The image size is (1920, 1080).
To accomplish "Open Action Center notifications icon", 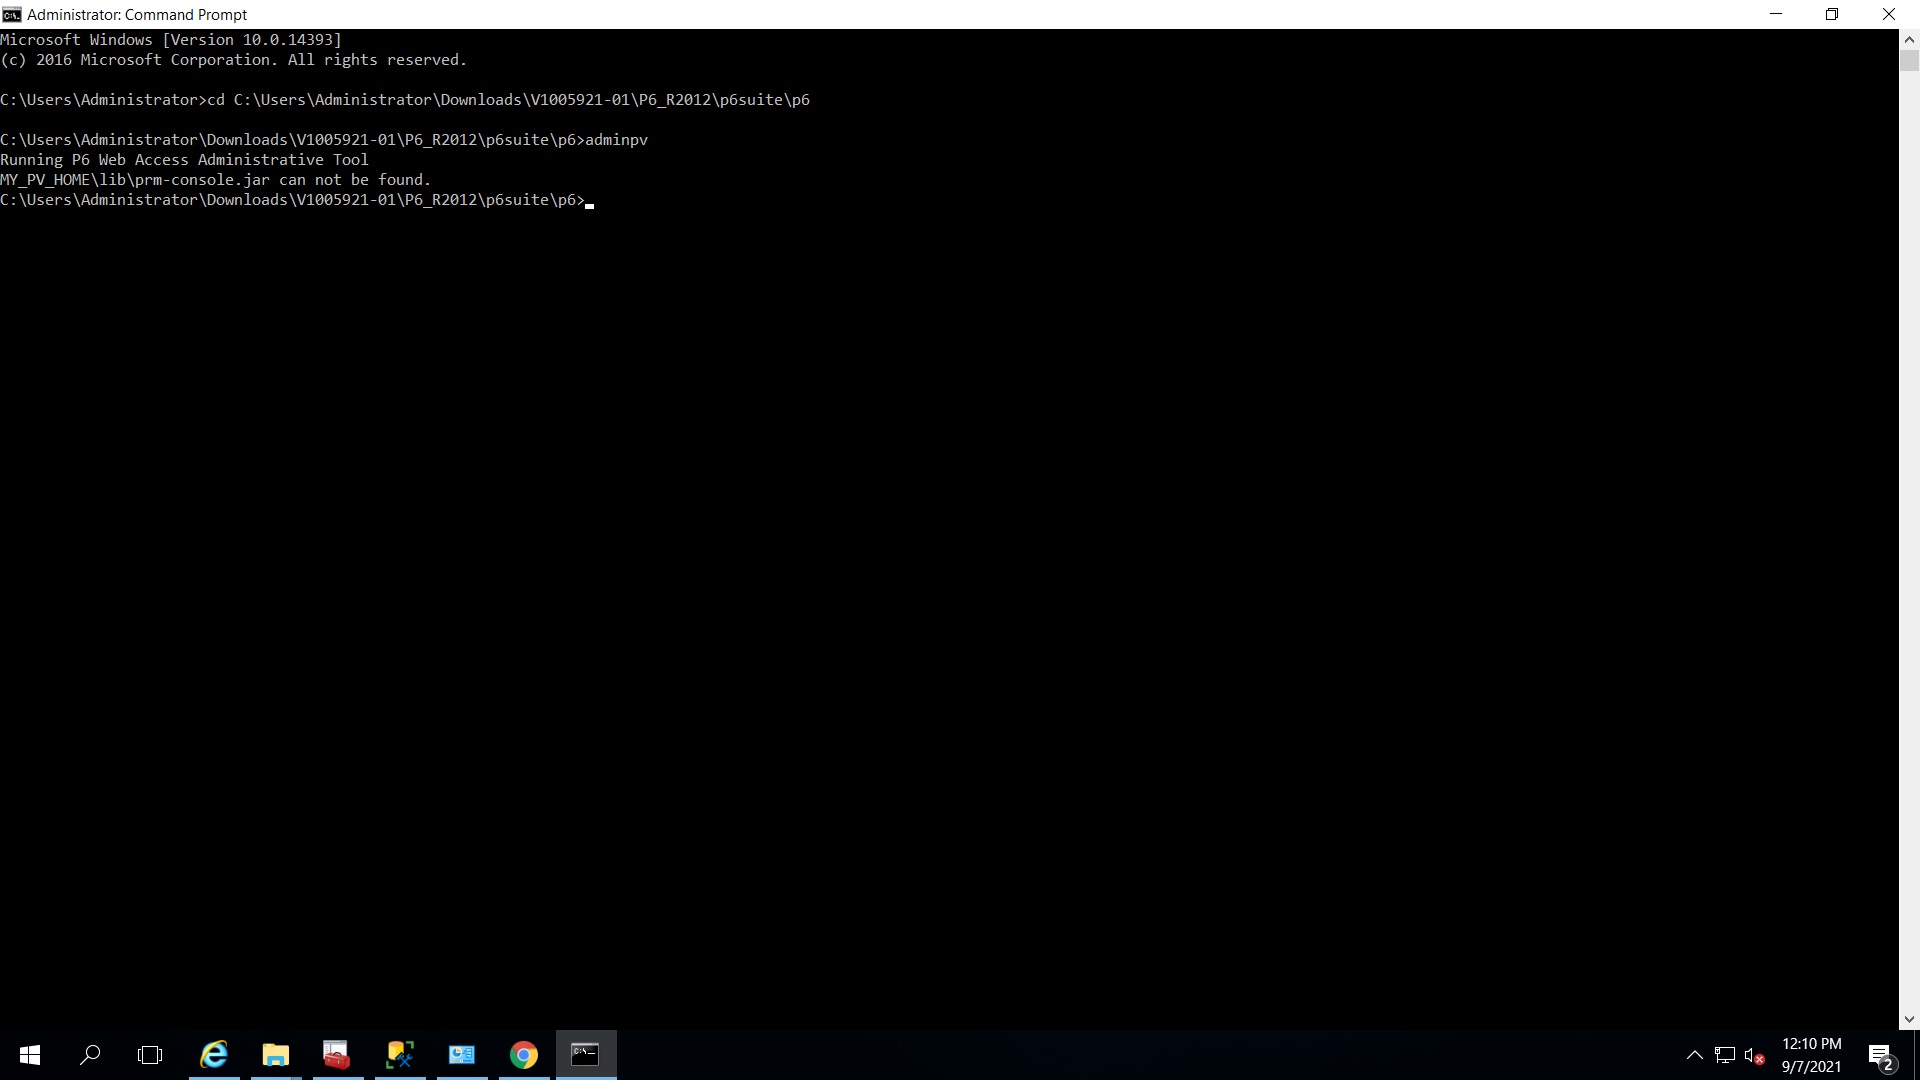I will (x=1881, y=1055).
